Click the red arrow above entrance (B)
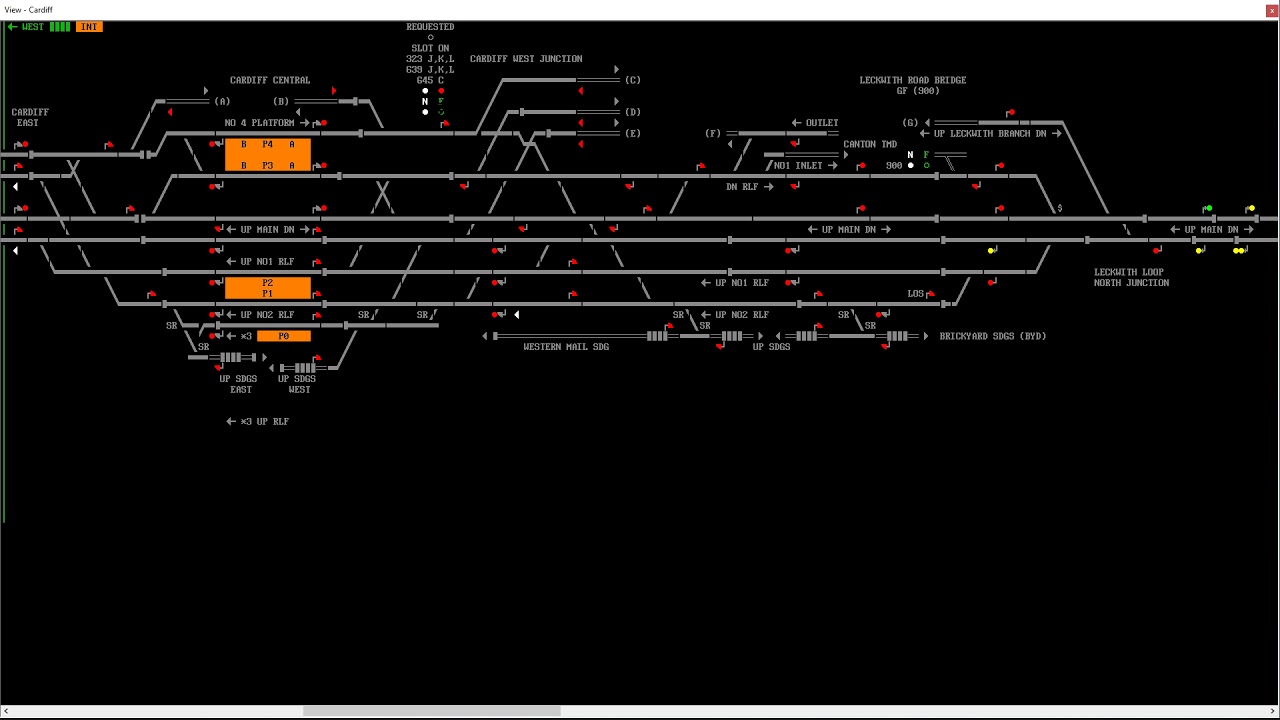The width and height of the screenshot is (1280, 720). point(334,91)
